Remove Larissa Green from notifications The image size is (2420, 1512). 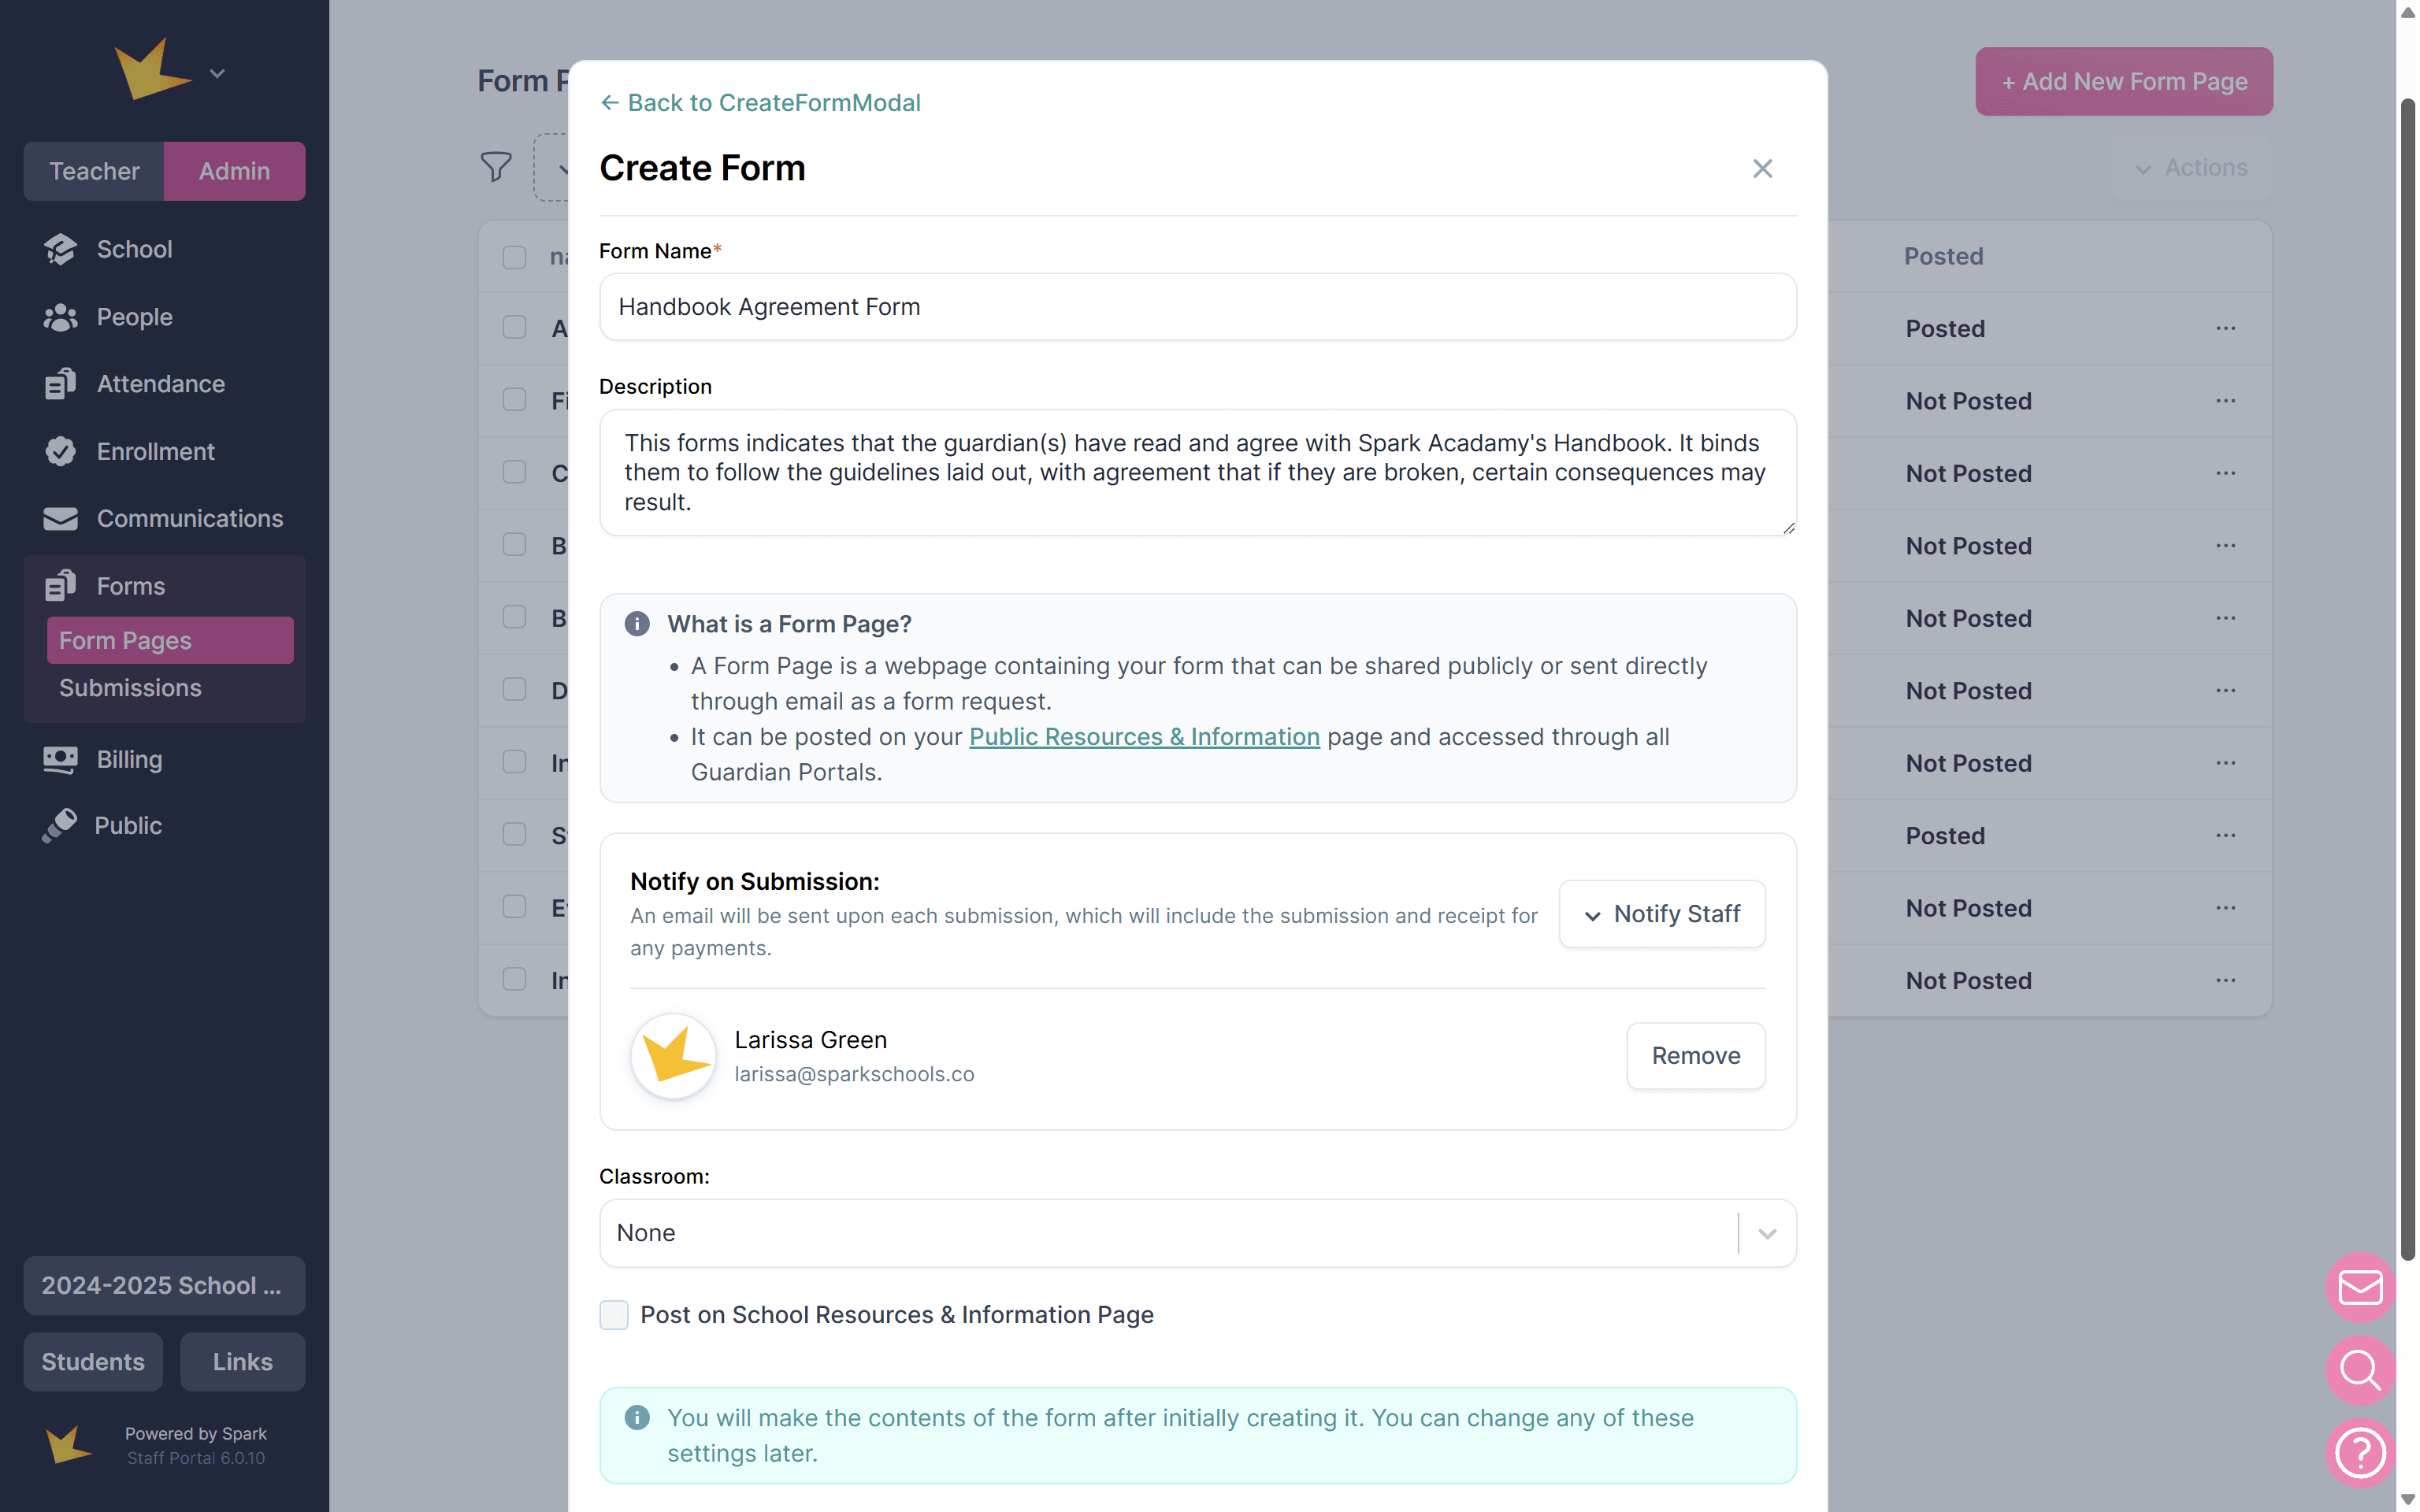(1695, 1055)
